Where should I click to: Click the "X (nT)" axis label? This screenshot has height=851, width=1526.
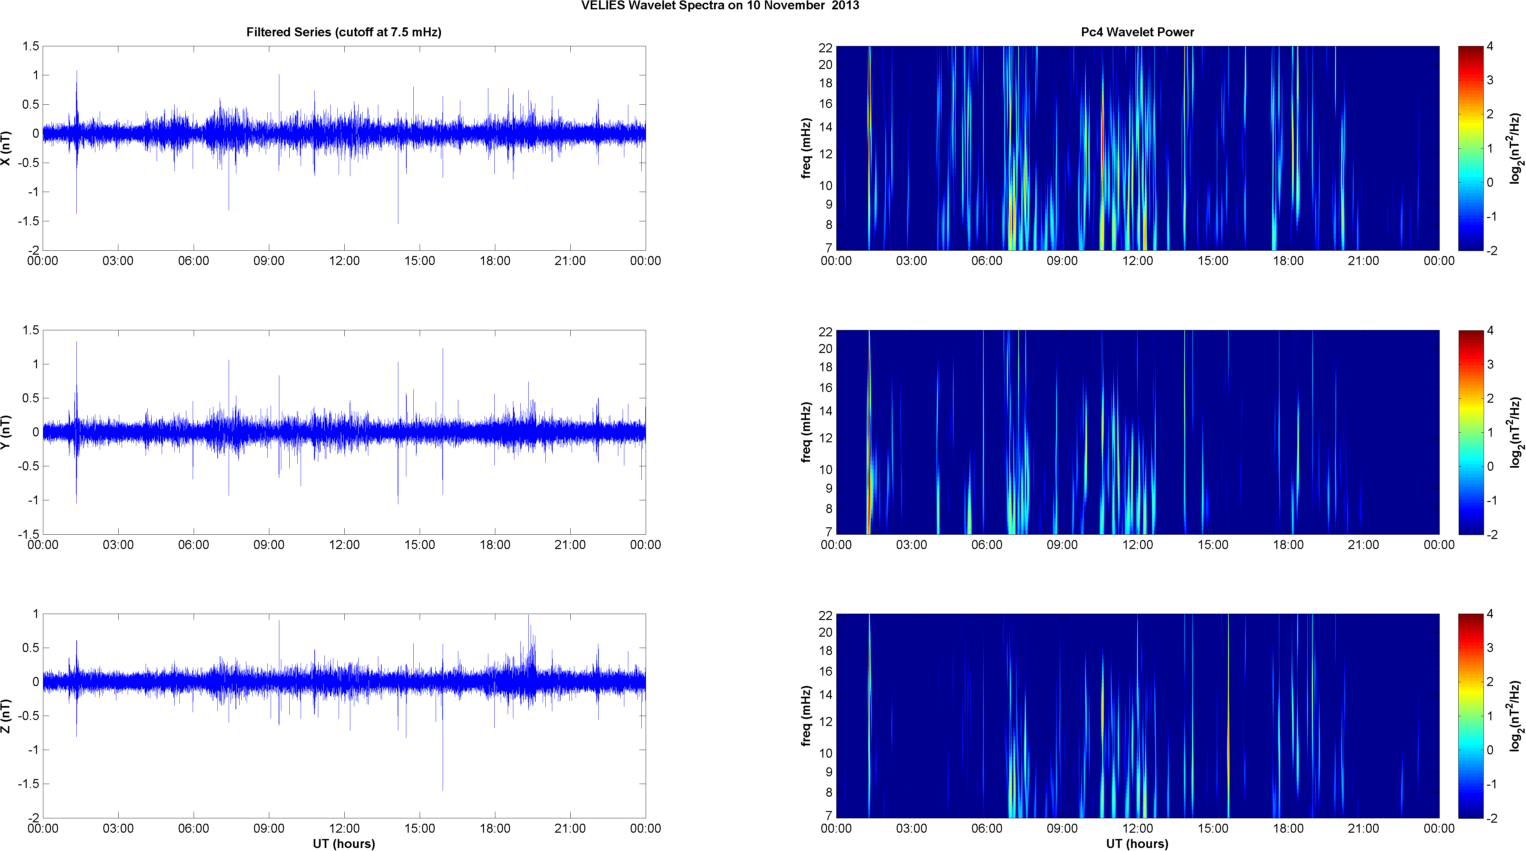coord(7,148)
